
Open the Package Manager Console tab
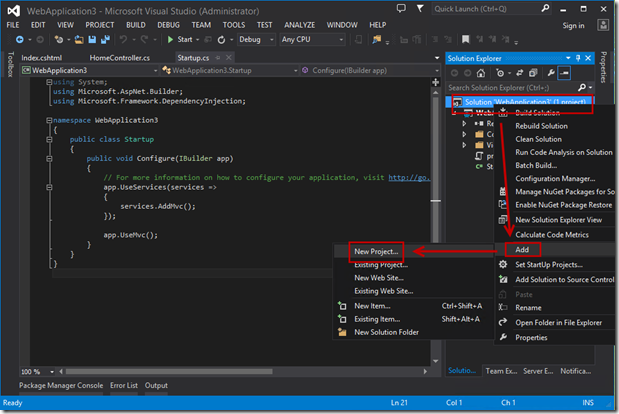coord(61,385)
